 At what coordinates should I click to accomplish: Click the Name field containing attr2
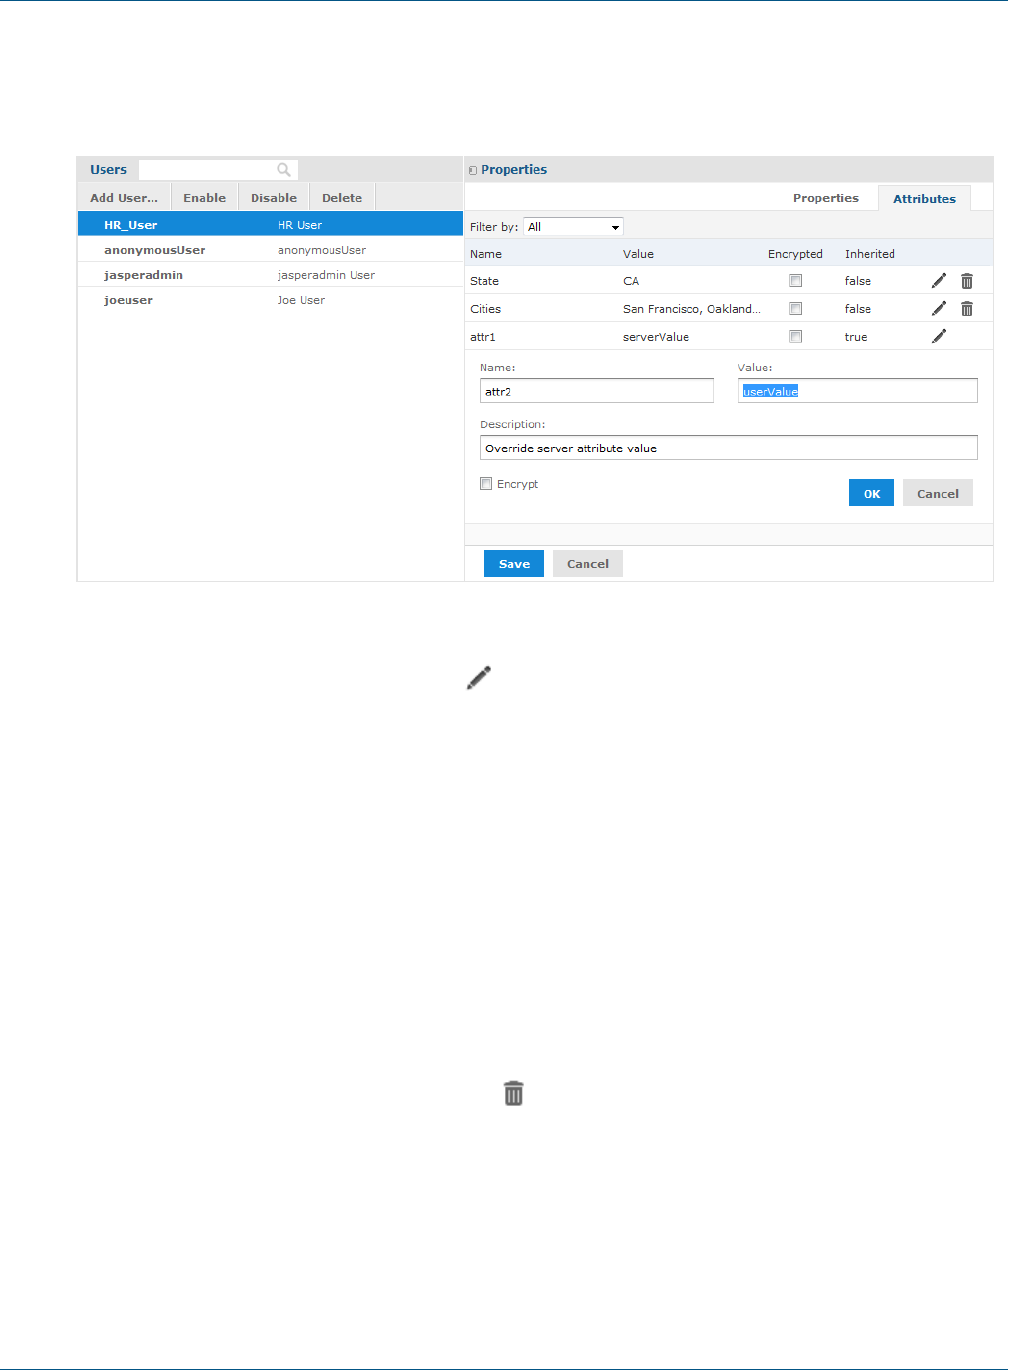click(597, 391)
